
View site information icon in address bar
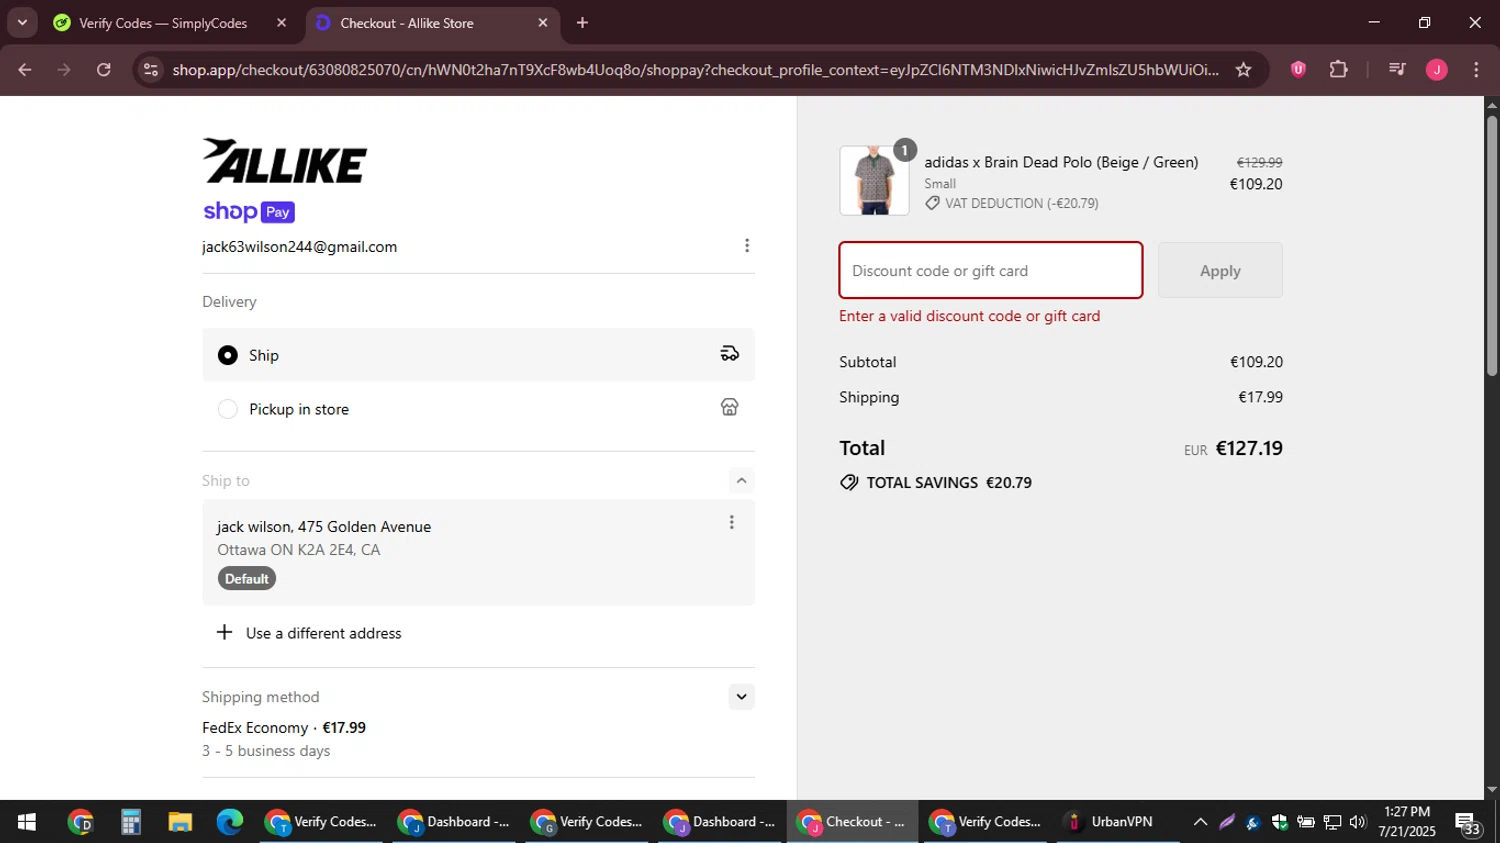coord(151,69)
